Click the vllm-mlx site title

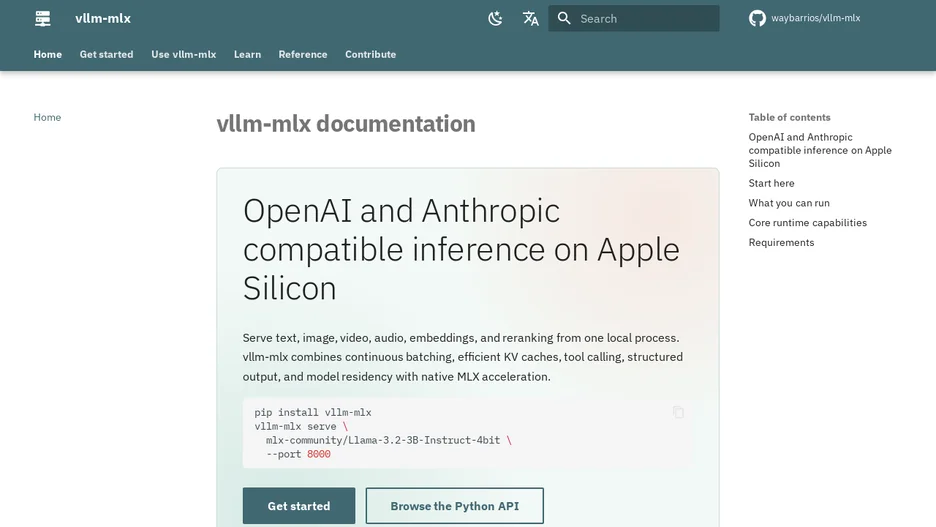click(x=103, y=19)
